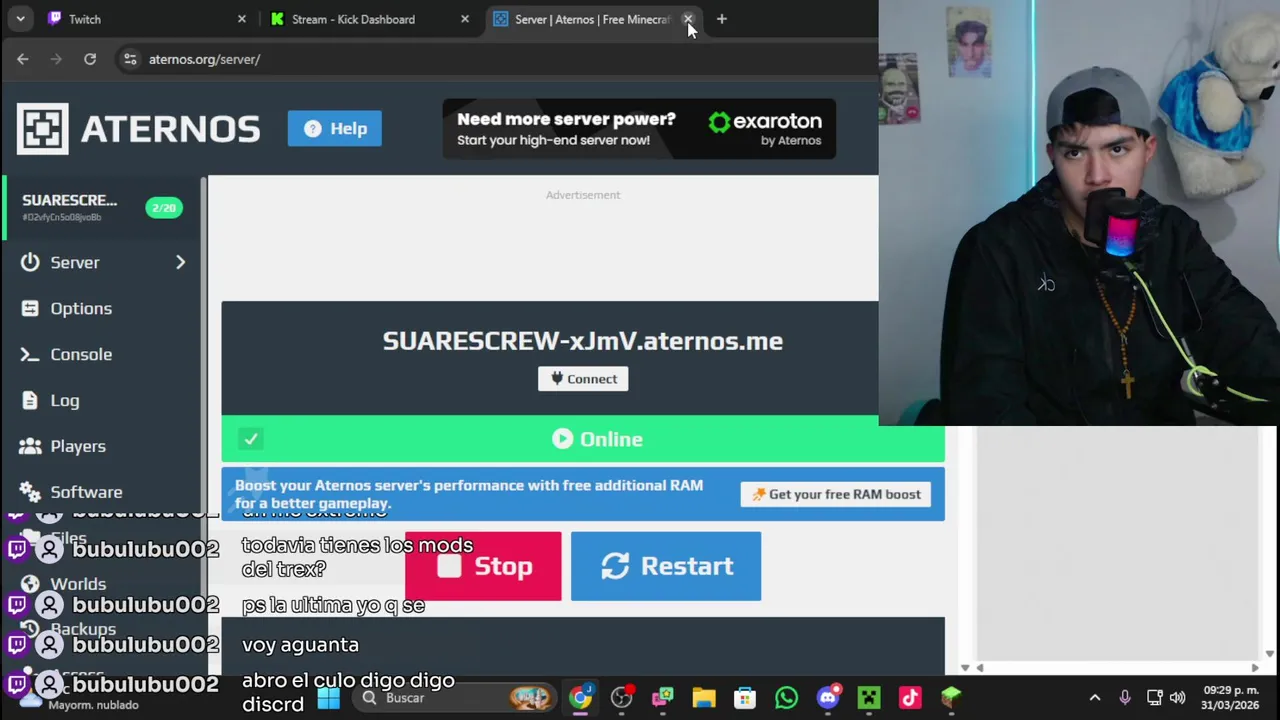The image size is (1280, 720).
Task: Click the Online status bar
Action: [x=583, y=439]
